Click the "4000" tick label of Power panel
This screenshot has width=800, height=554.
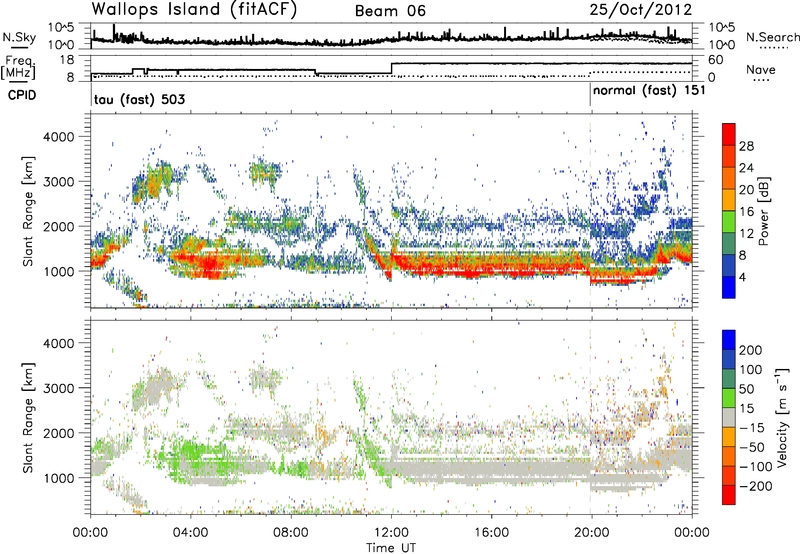pyautogui.click(x=58, y=137)
